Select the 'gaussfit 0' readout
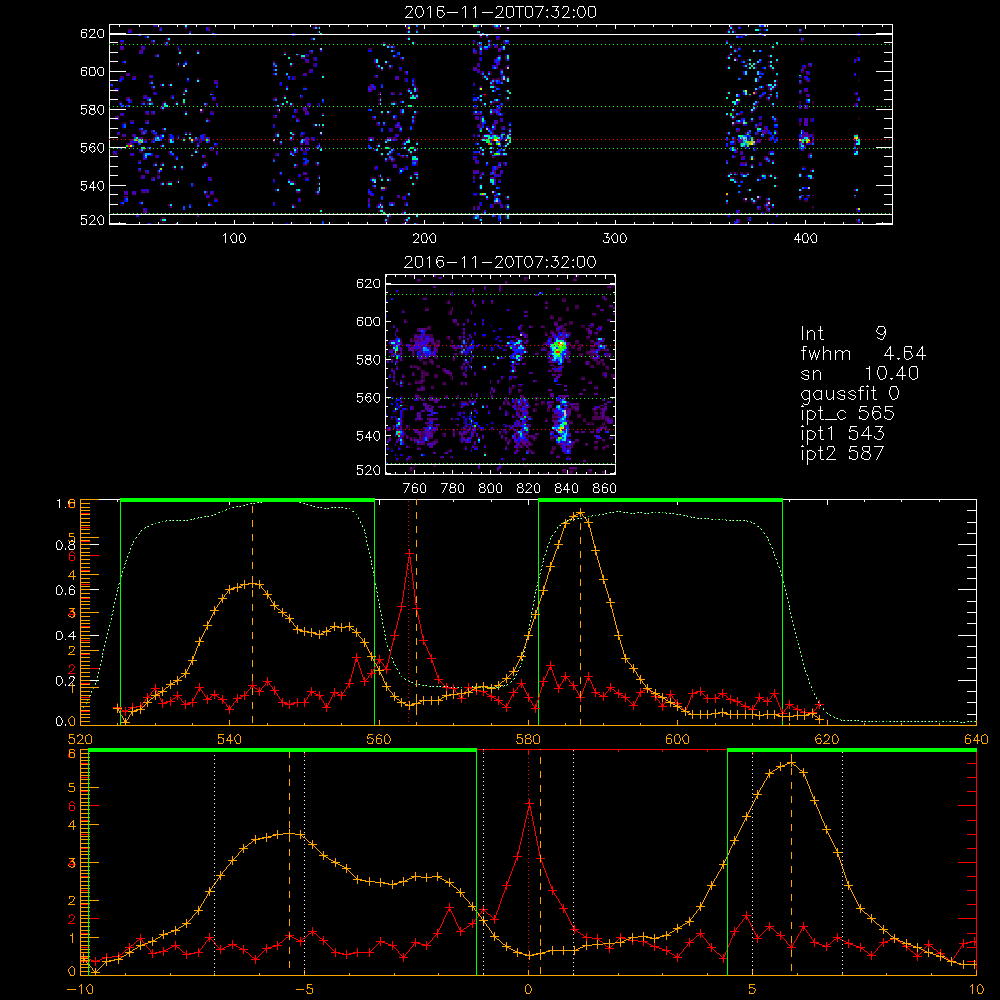This screenshot has width=1000, height=1000. point(850,393)
